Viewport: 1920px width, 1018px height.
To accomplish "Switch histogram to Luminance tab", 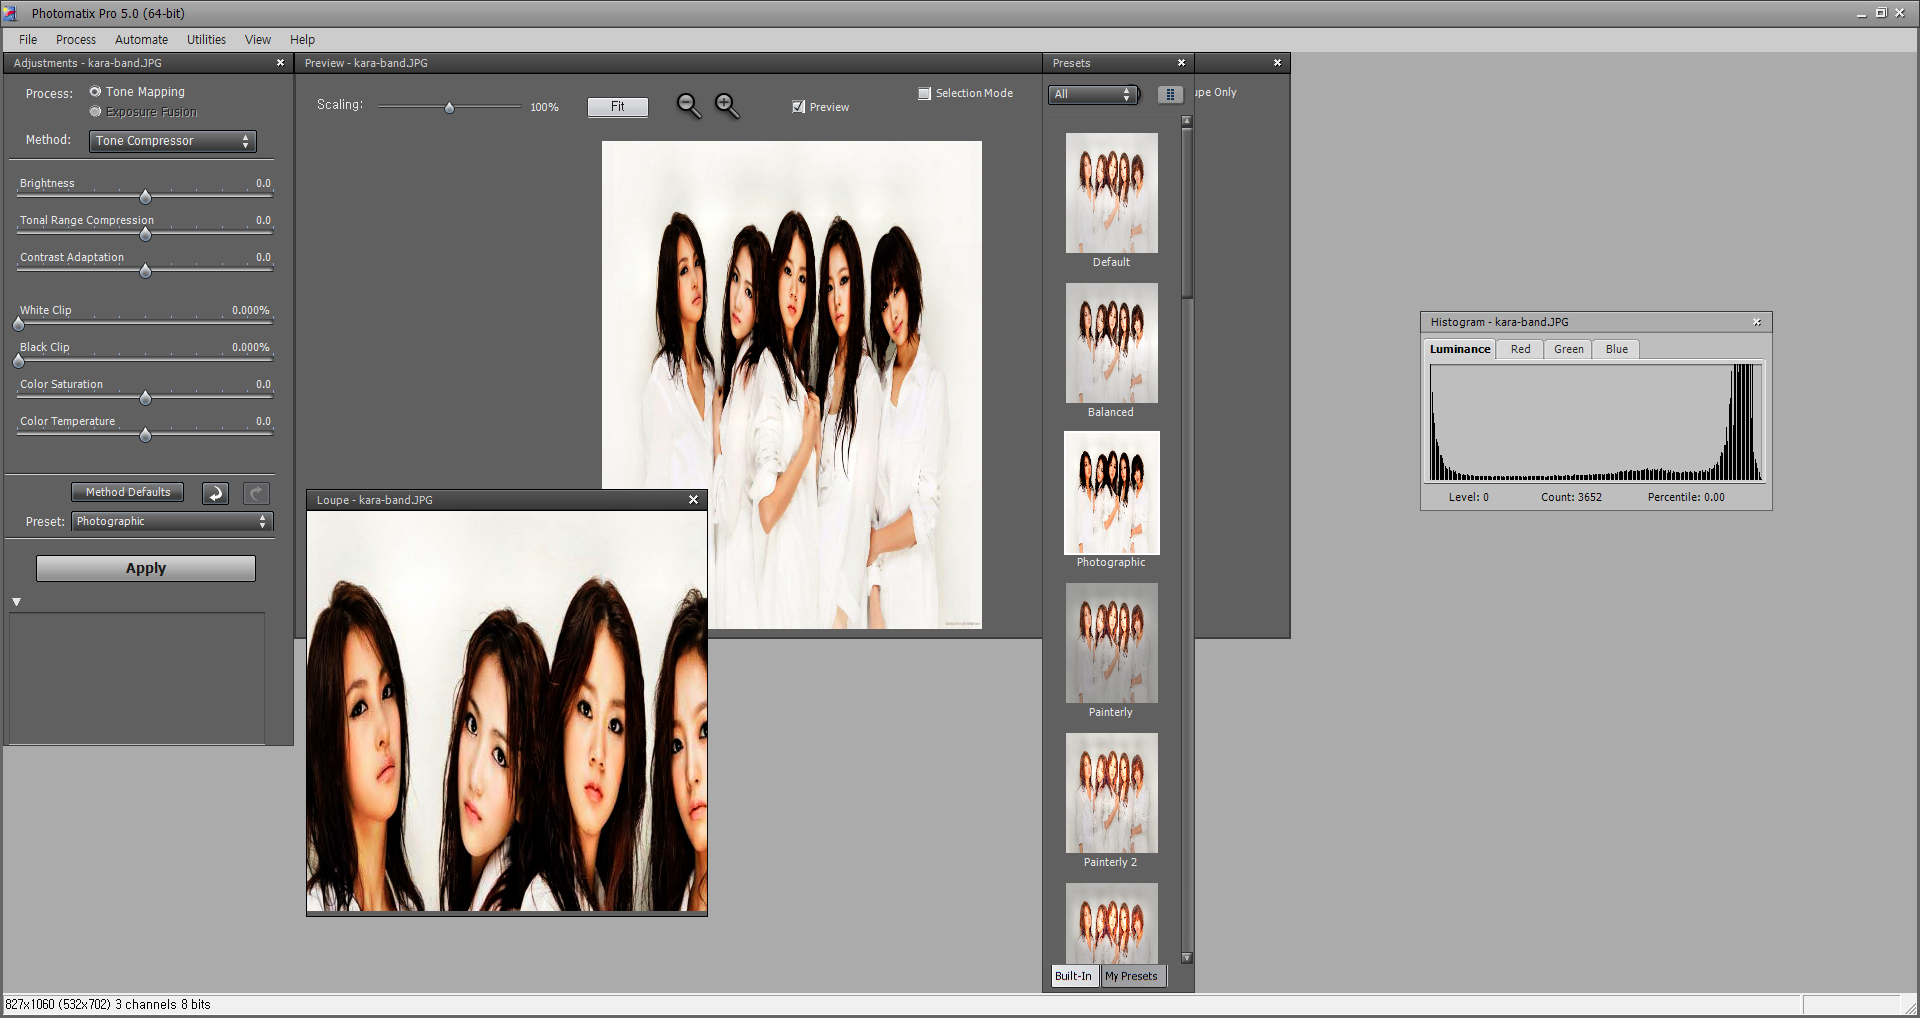I will [1459, 349].
